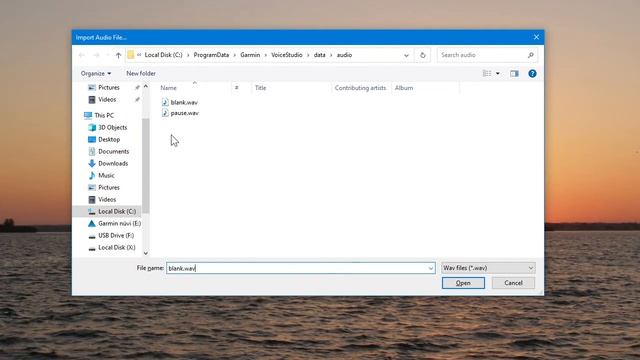Screen dimensions: 640x360
Task: Select the blank.wav file icon
Action: [165, 102]
